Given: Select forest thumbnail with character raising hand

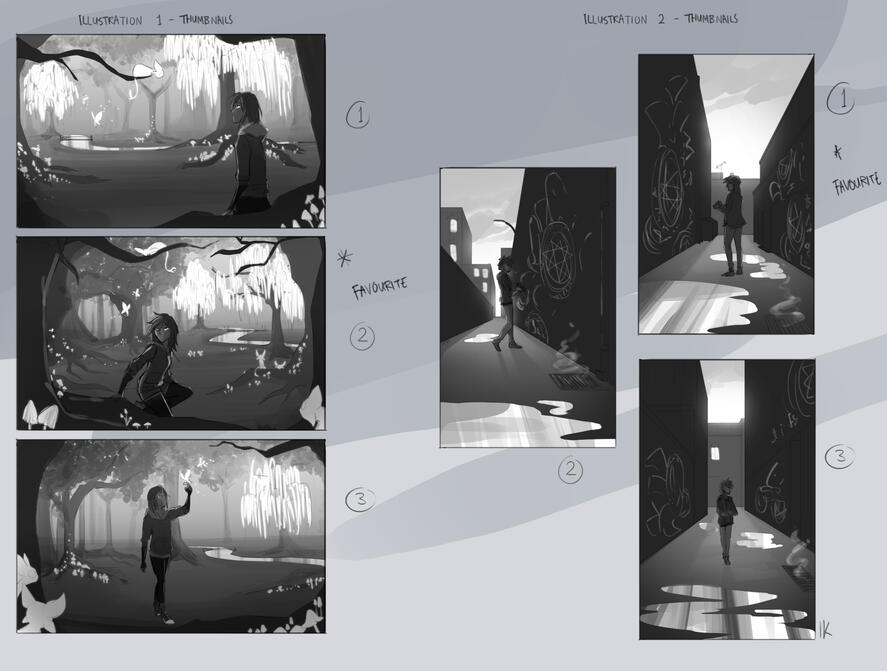Looking at the screenshot, I should [x=171, y=536].
